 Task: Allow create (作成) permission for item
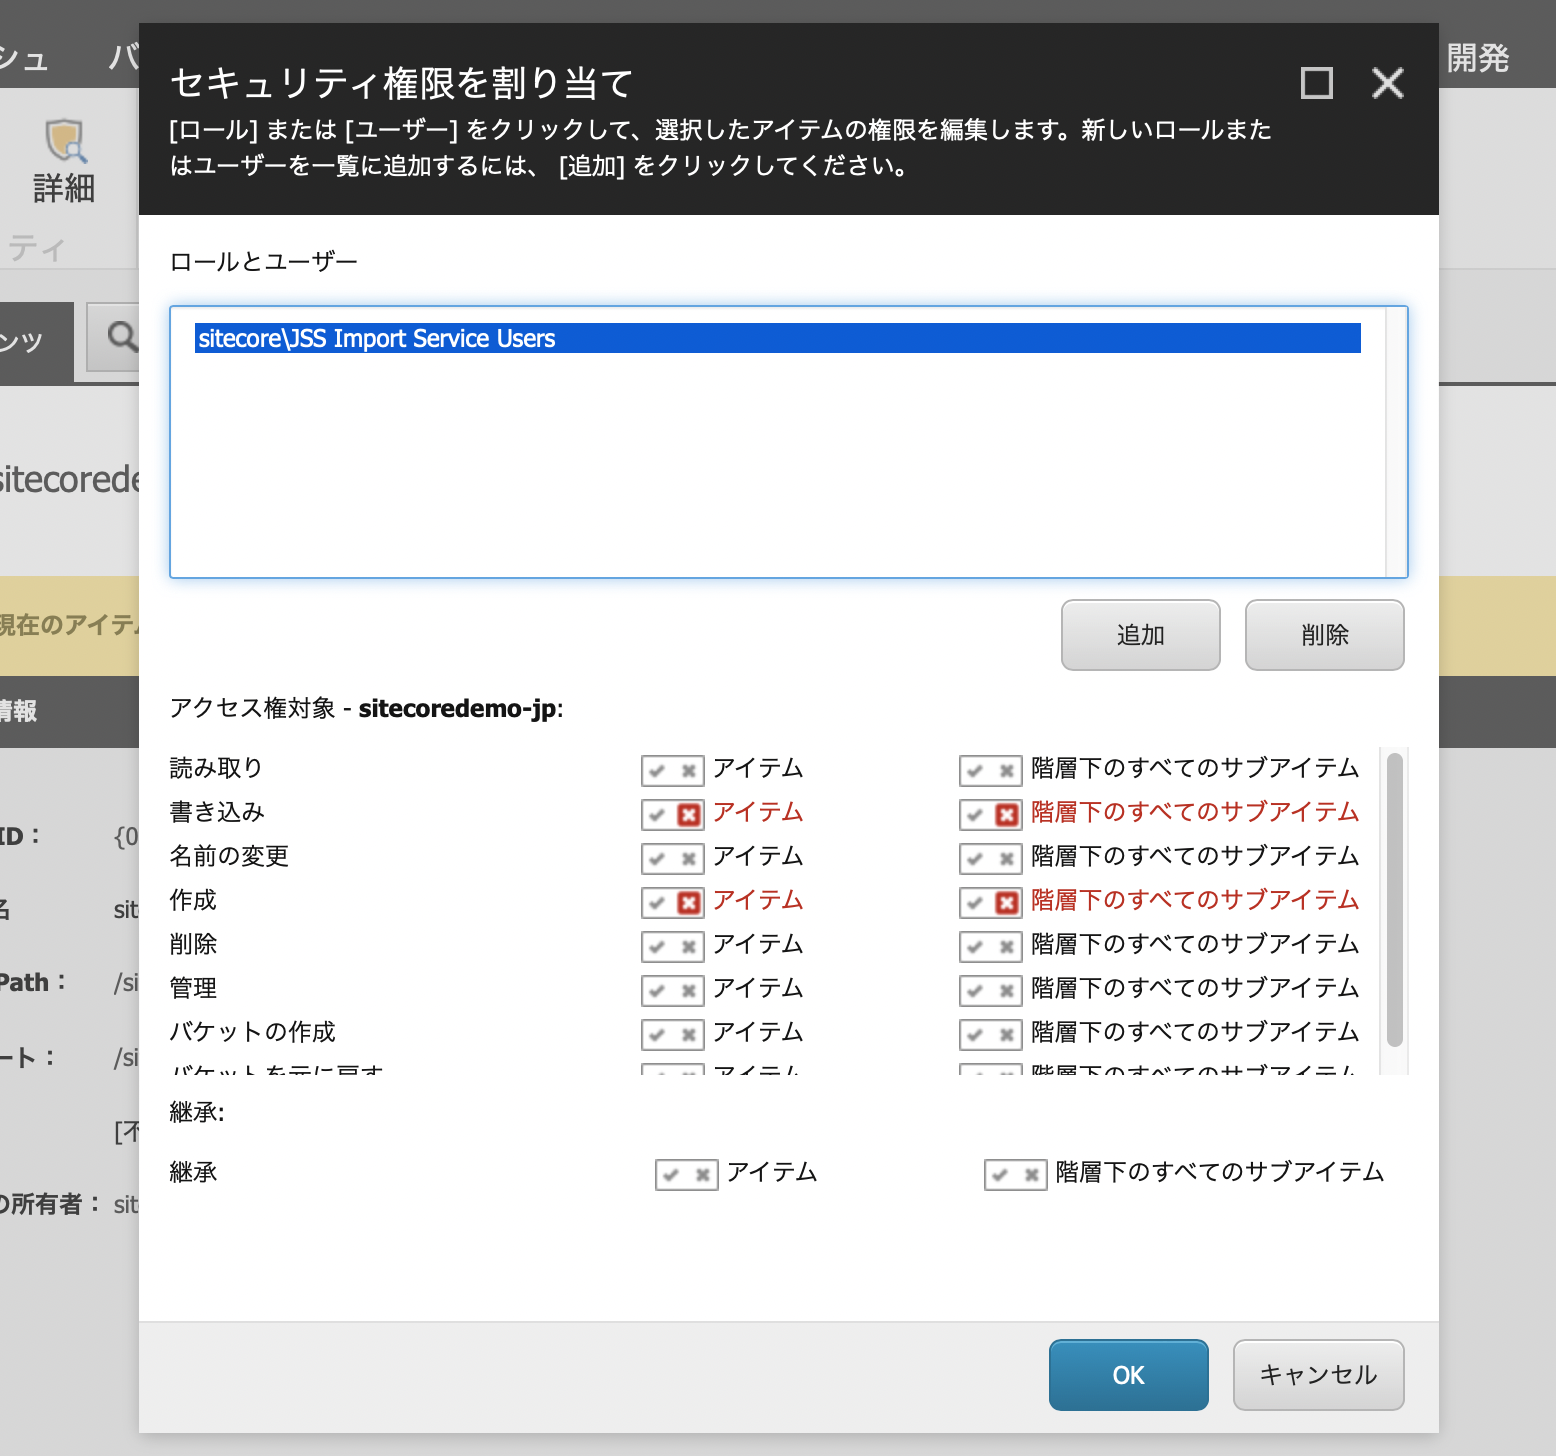pos(657,903)
